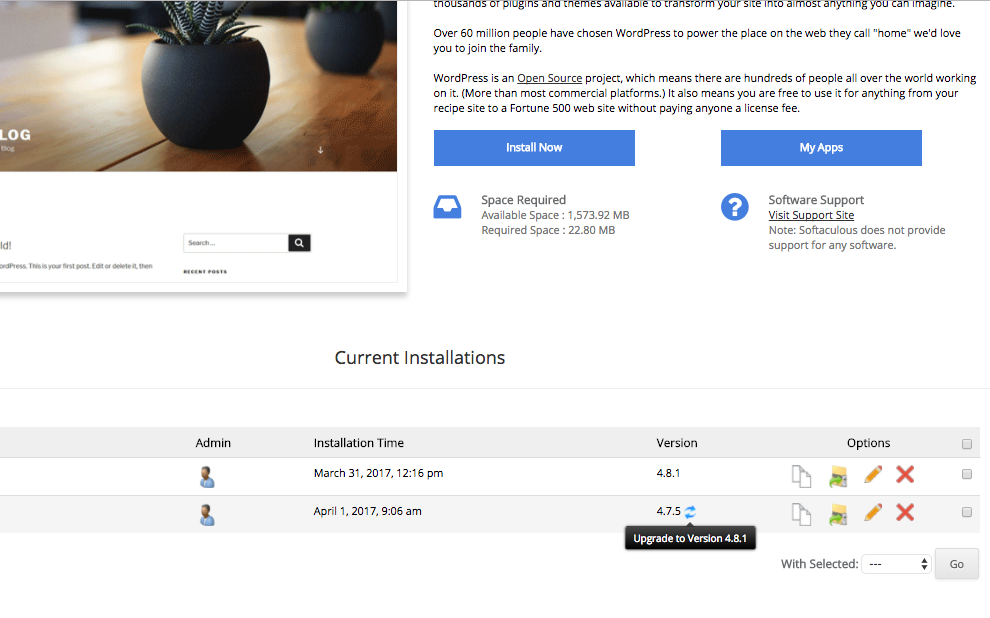Click the "March 31, 2017, 12:16 pm" cell
The image size is (990, 618).
[x=378, y=473]
